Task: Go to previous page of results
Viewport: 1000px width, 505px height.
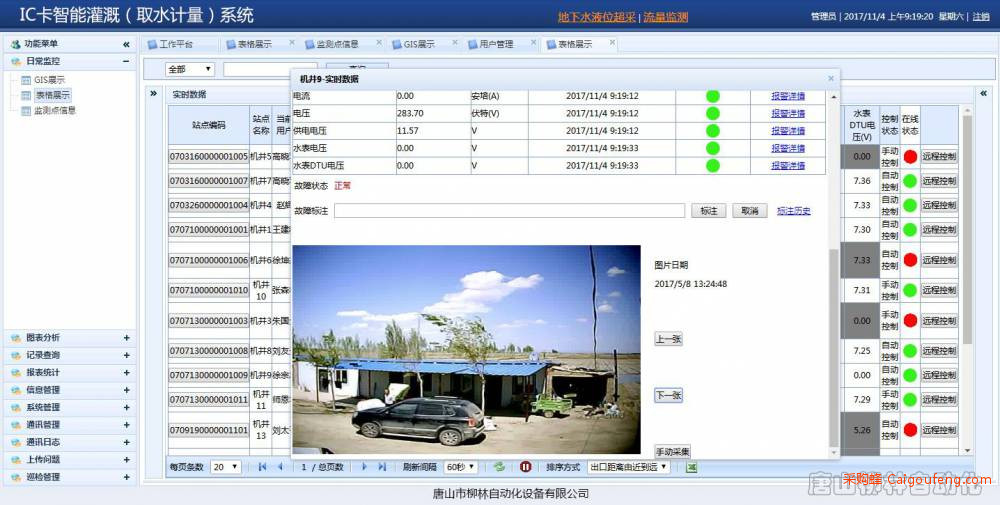Action: tap(280, 467)
